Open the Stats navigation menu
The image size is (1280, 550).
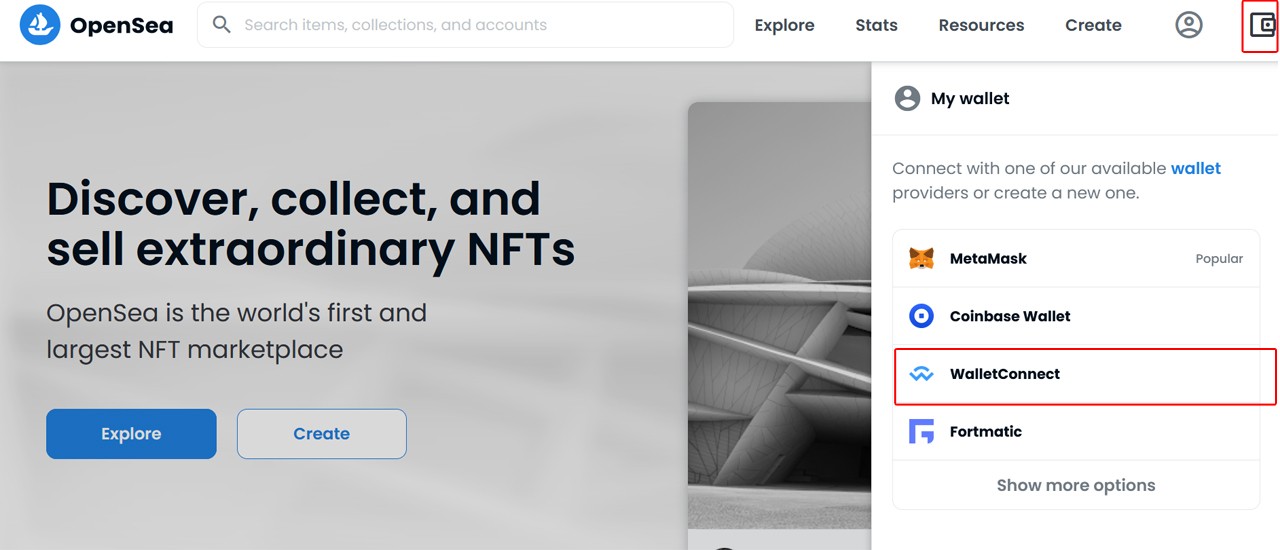pyautogui.click(x=876, y=25)
